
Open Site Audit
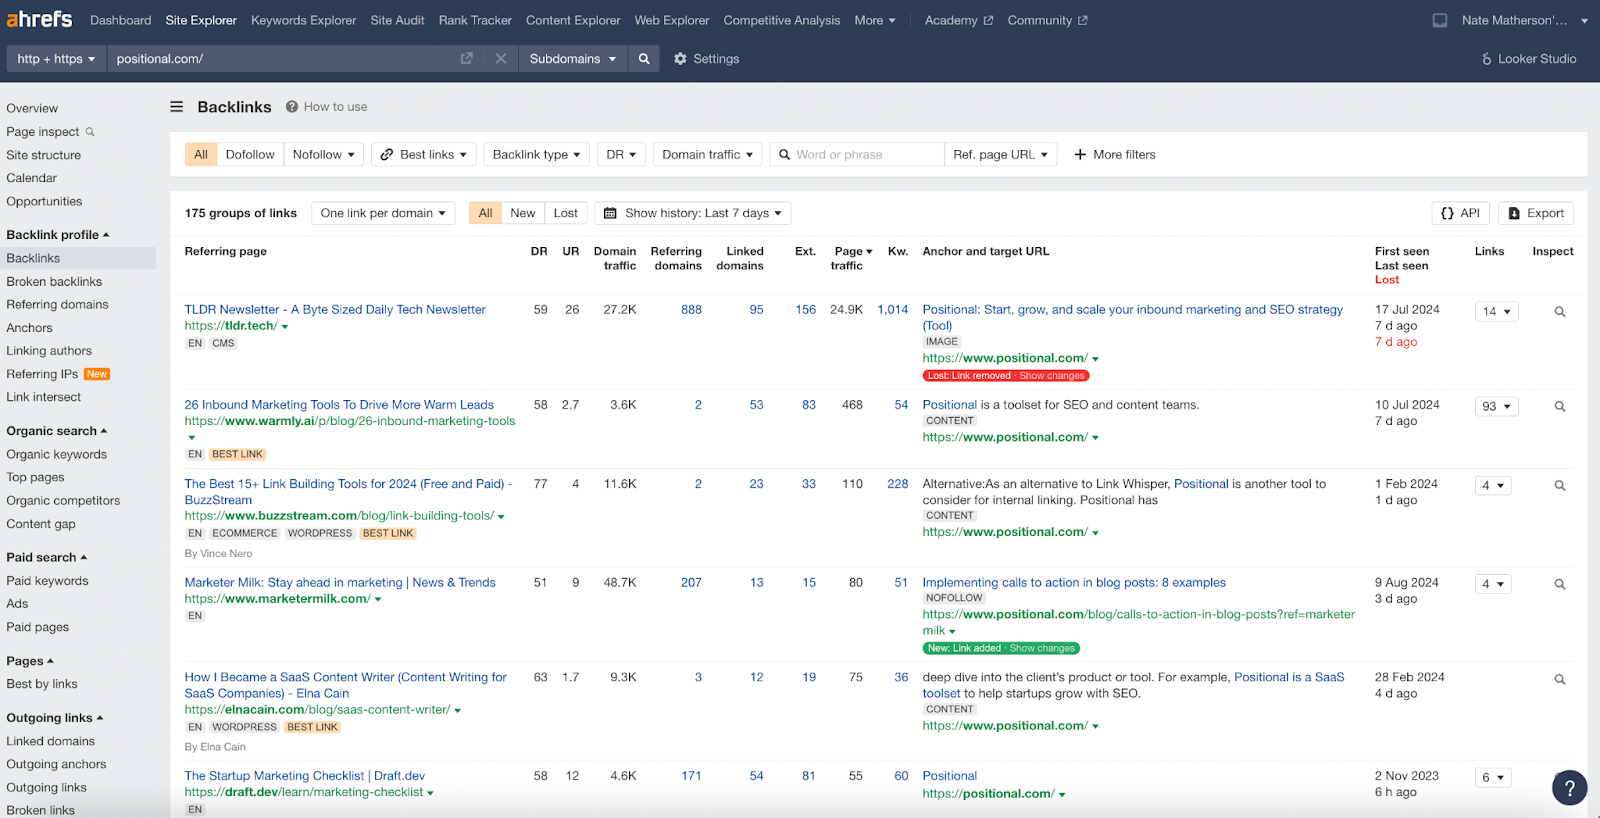point(397,20)
